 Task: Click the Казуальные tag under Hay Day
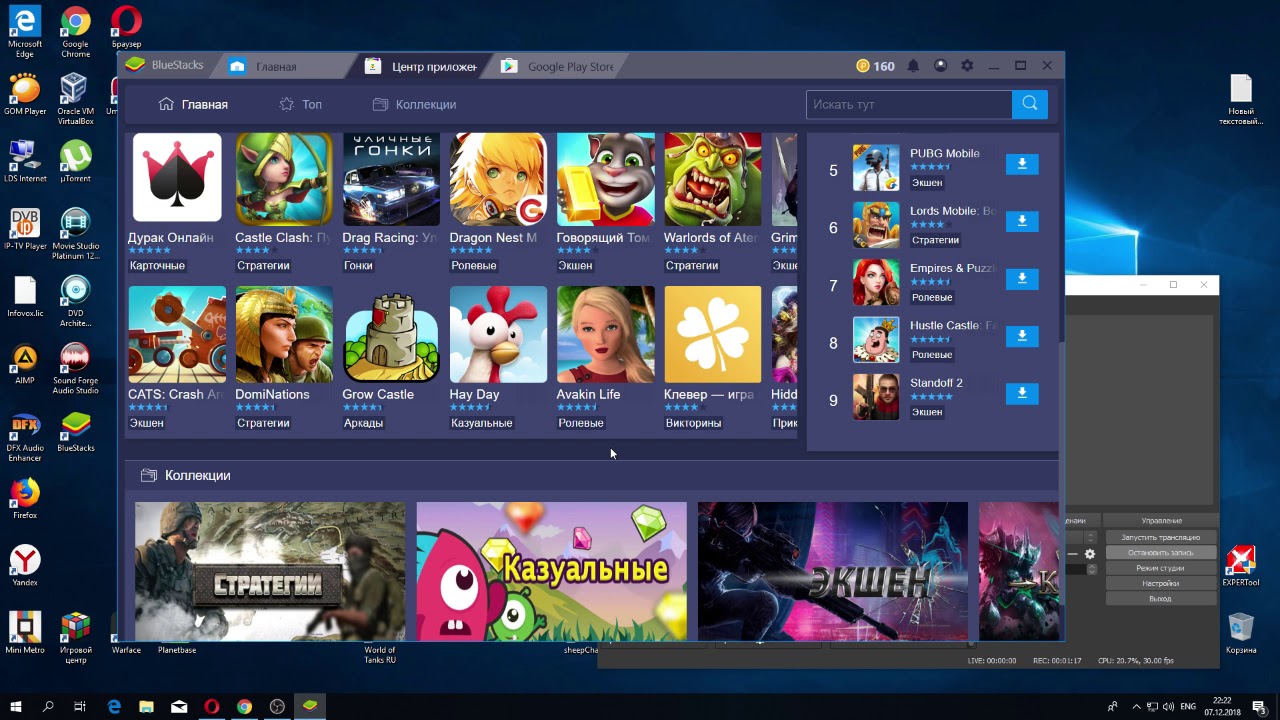tap(482, 423)
